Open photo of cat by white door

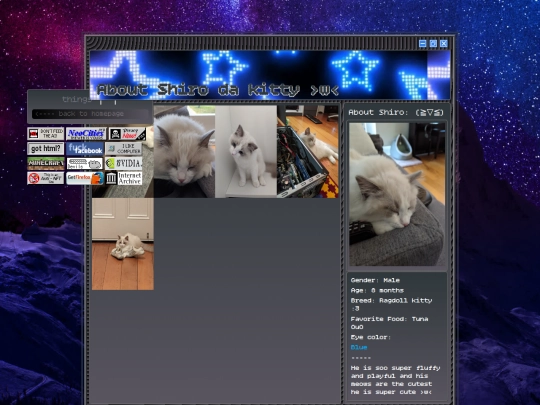point(123,244)
